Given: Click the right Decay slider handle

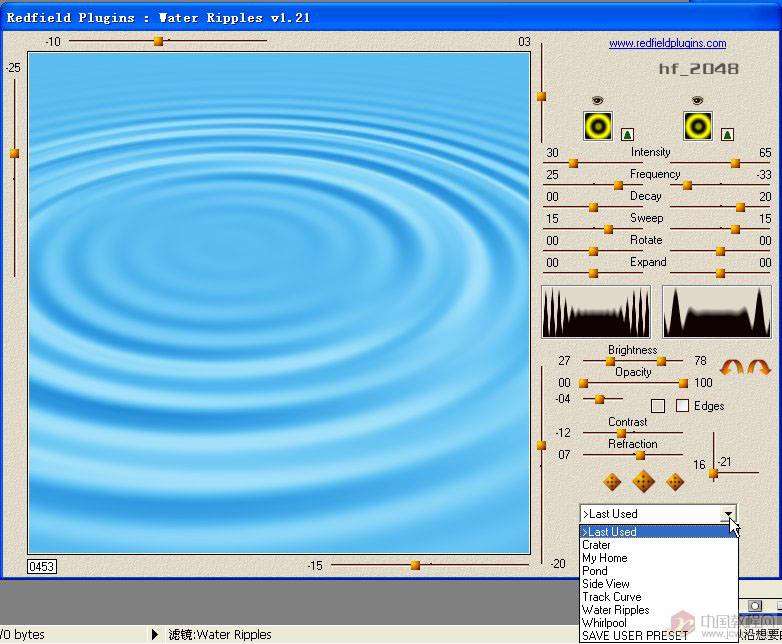Looking at the screenshot, I should pyautogui.click(x=741, y=207).
